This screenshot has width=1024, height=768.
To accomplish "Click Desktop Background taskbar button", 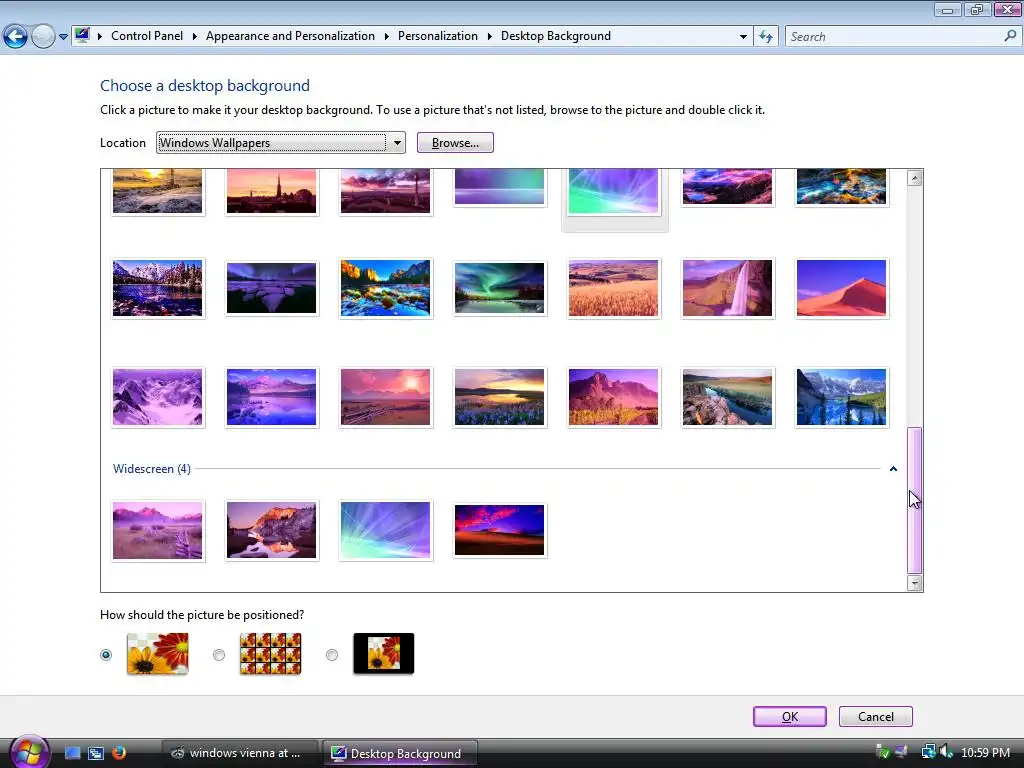I will pyautogui.click(x=400, y=753).
